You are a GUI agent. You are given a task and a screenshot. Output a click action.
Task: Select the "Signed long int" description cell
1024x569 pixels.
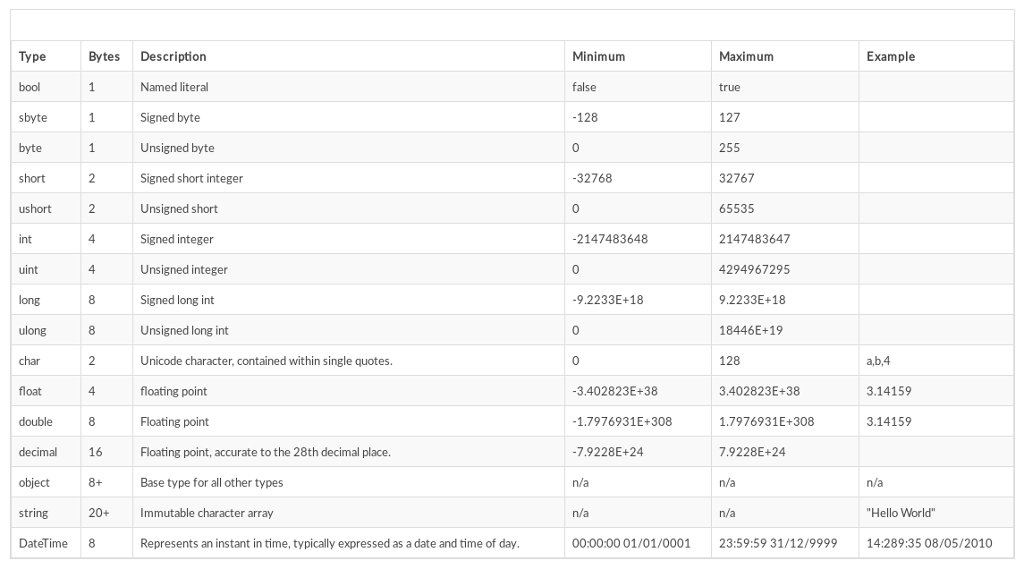click(x=178, y=300)
